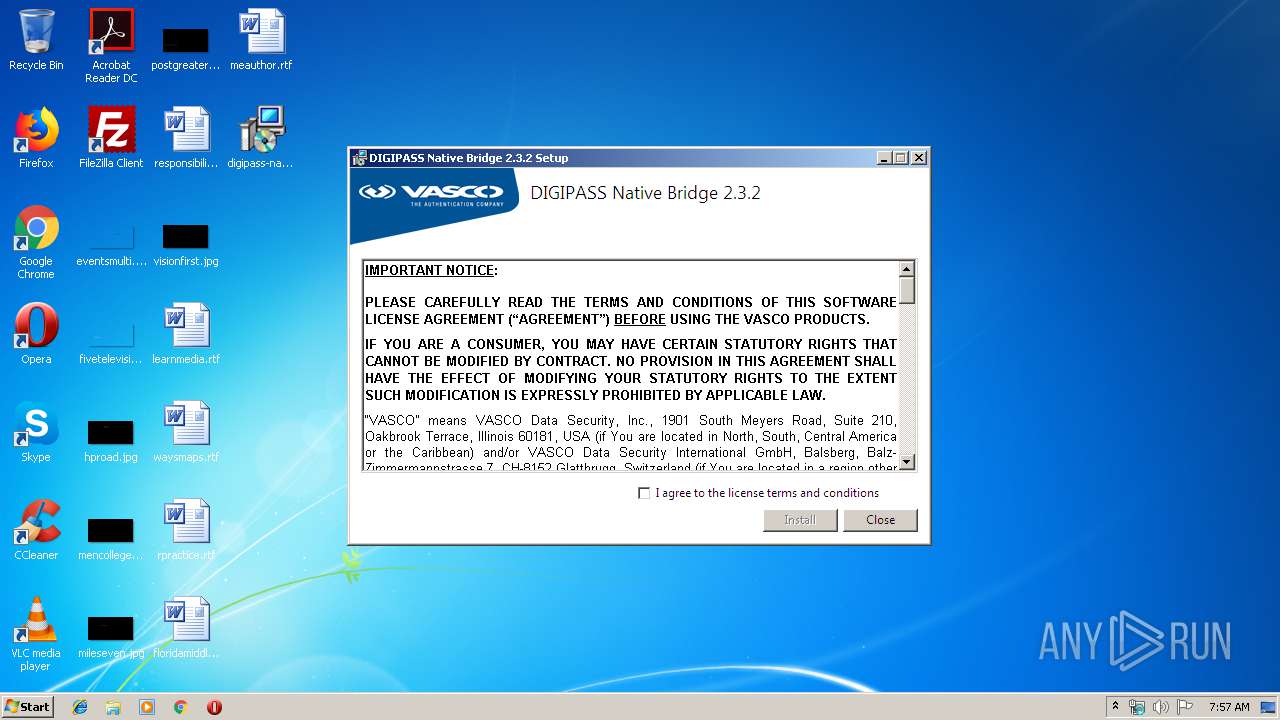Select hproad.jpg image file
This screenshot has width=1280, height=720.
(x=111, y=442)
